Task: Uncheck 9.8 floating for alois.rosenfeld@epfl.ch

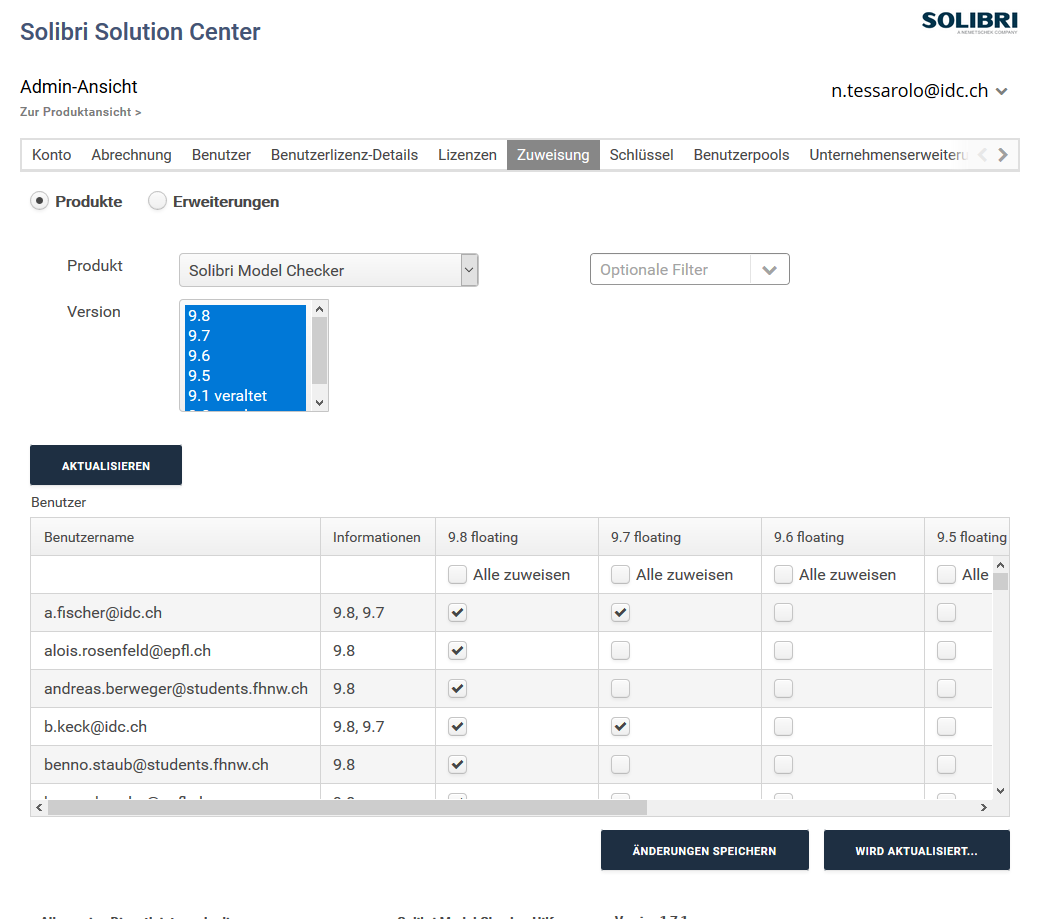Action: (457, 651)
